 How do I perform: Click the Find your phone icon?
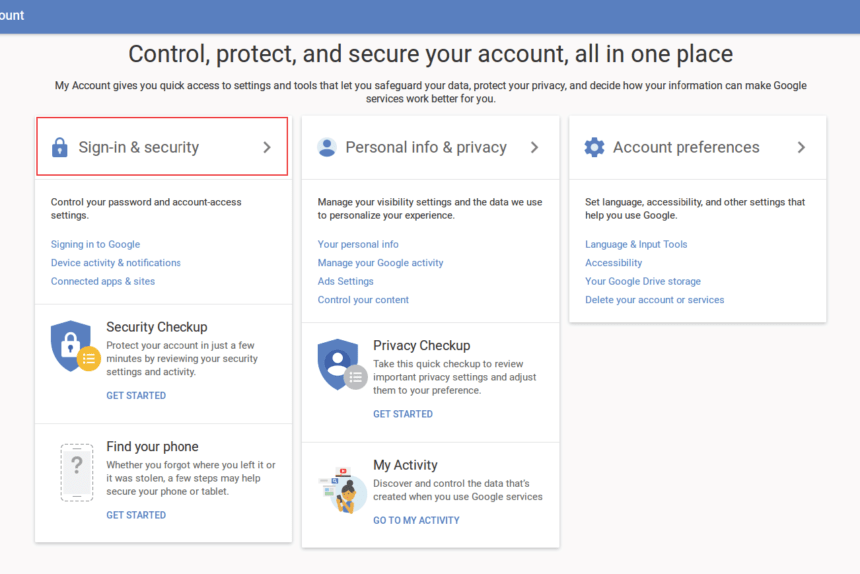(x=76, y=472)
